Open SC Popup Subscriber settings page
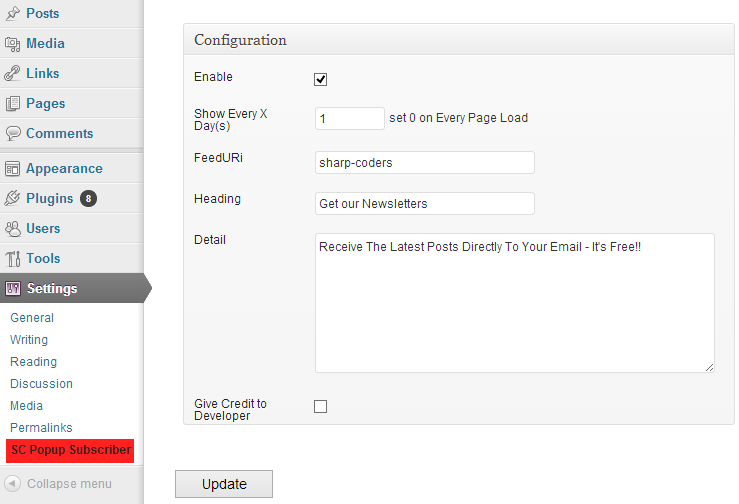Image resolution: width=739 pixels, height=504 pixels. coord(71,450)
